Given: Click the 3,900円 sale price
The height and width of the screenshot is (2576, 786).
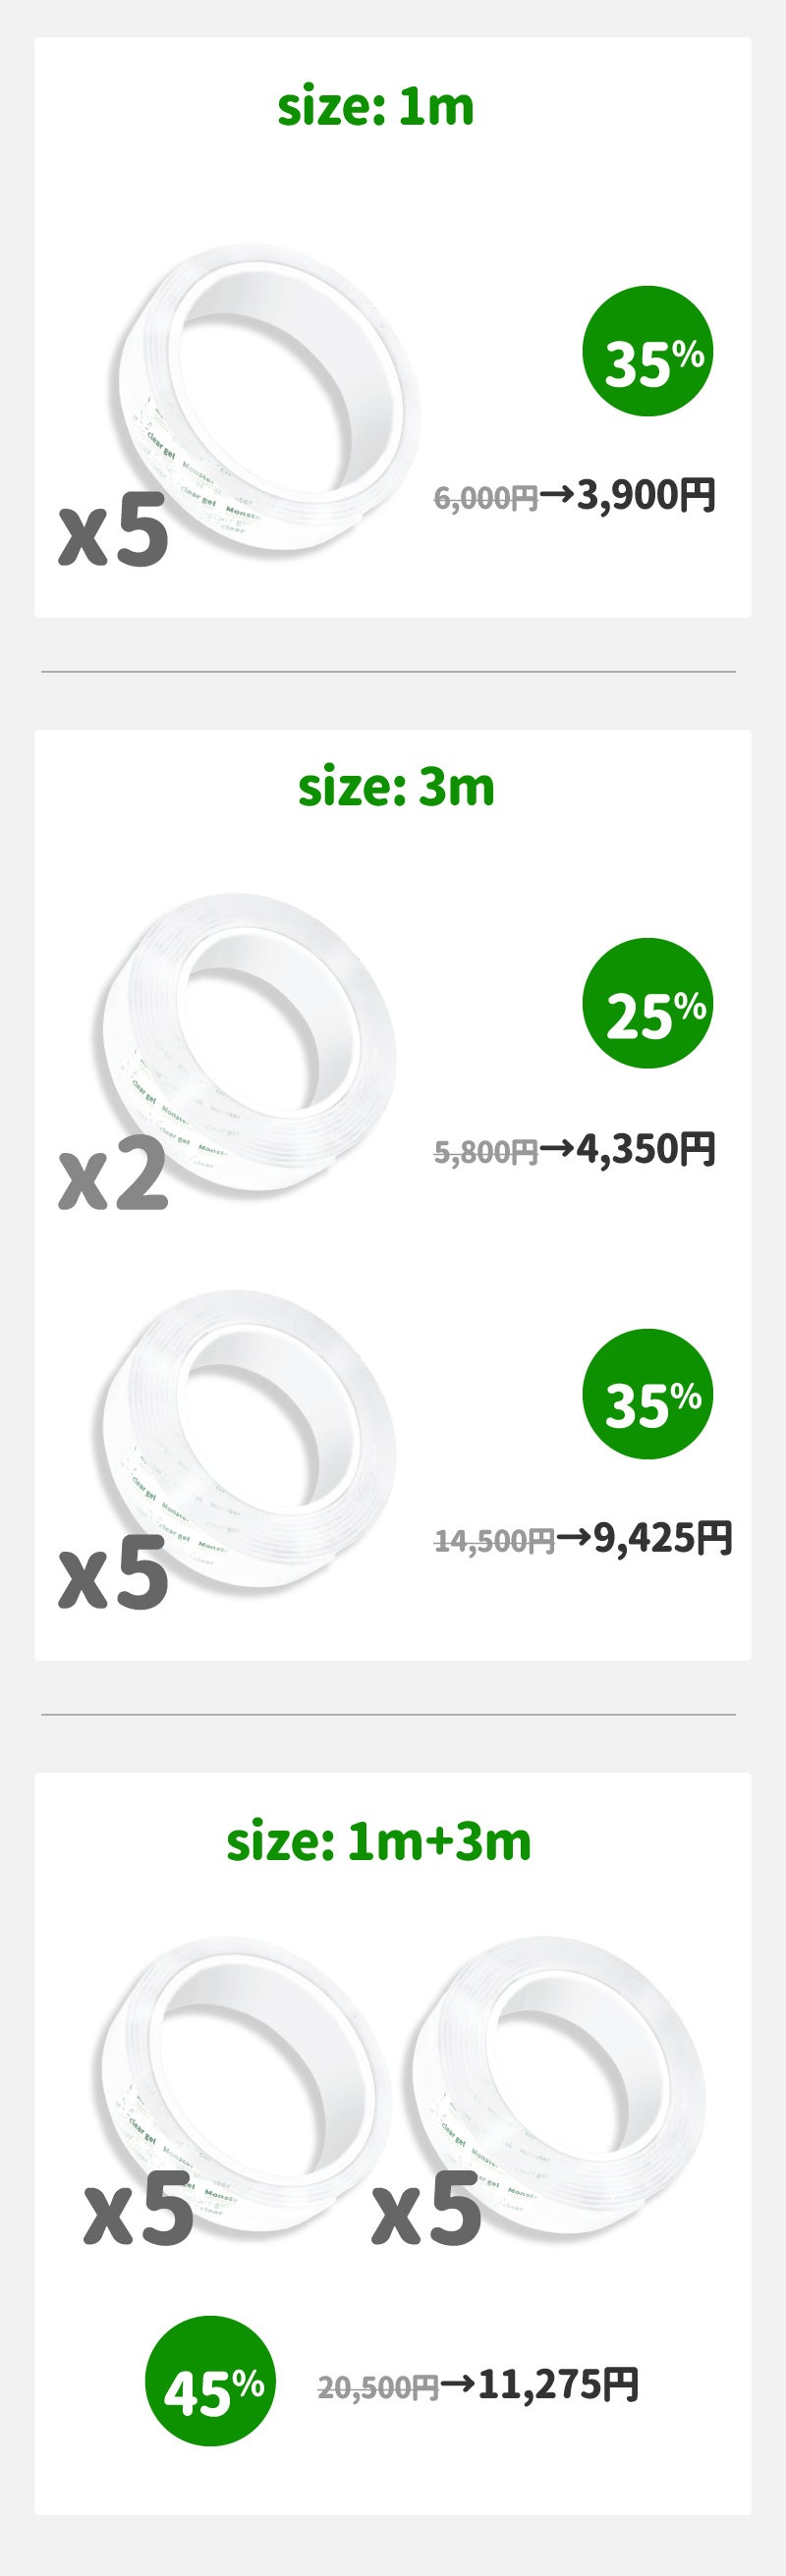Looking at the screenshot, I should pos(646,494).
